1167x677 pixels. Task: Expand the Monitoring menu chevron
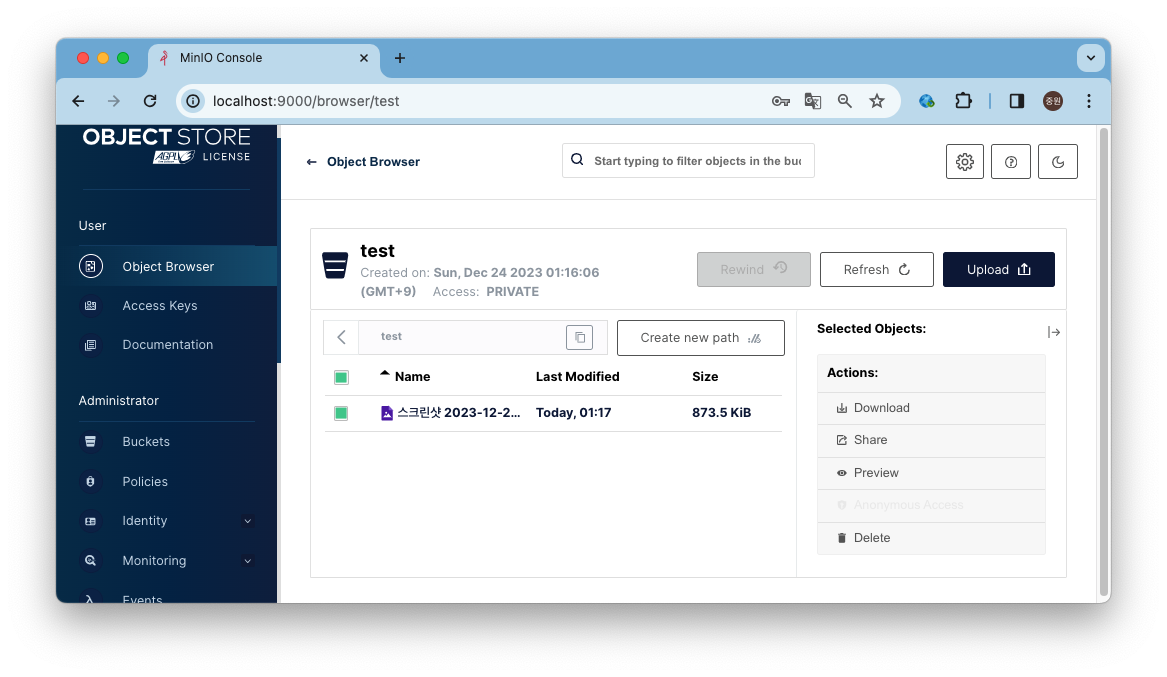[248, 561]
